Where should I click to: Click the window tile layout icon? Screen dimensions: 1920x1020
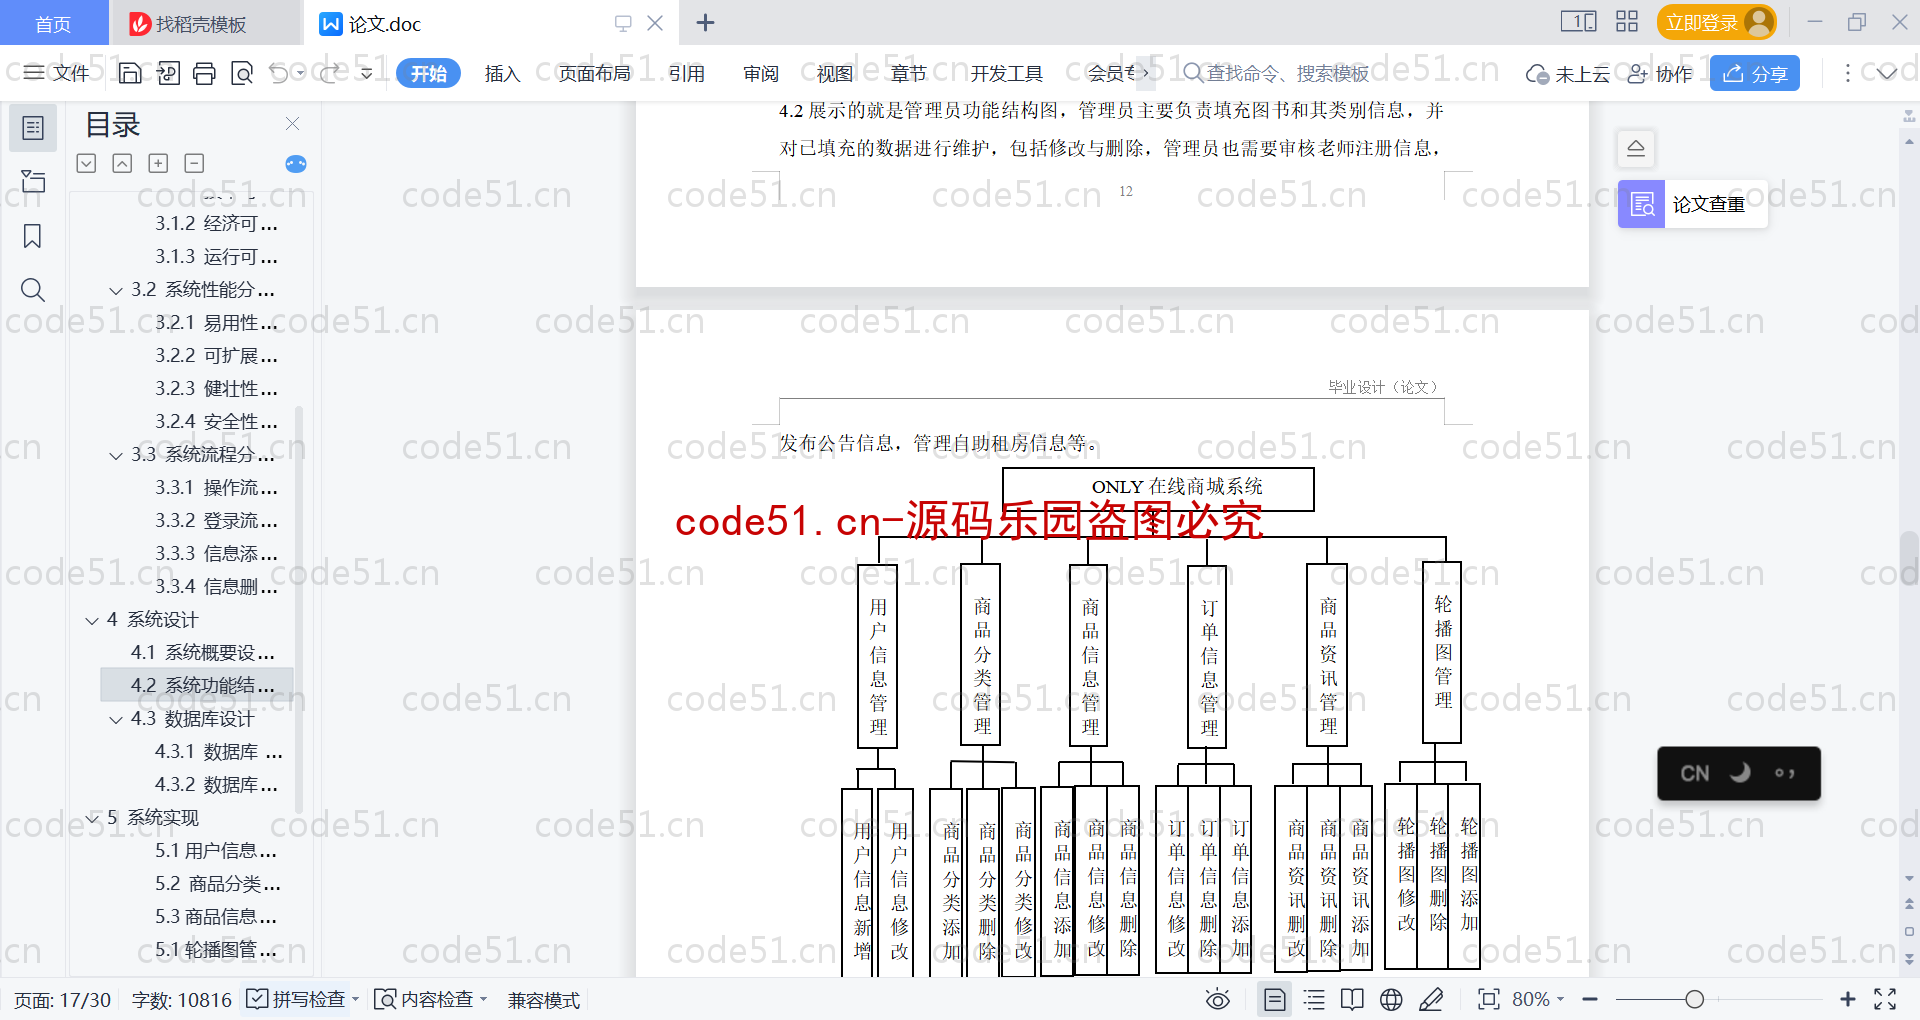(x=1578, y=22)
